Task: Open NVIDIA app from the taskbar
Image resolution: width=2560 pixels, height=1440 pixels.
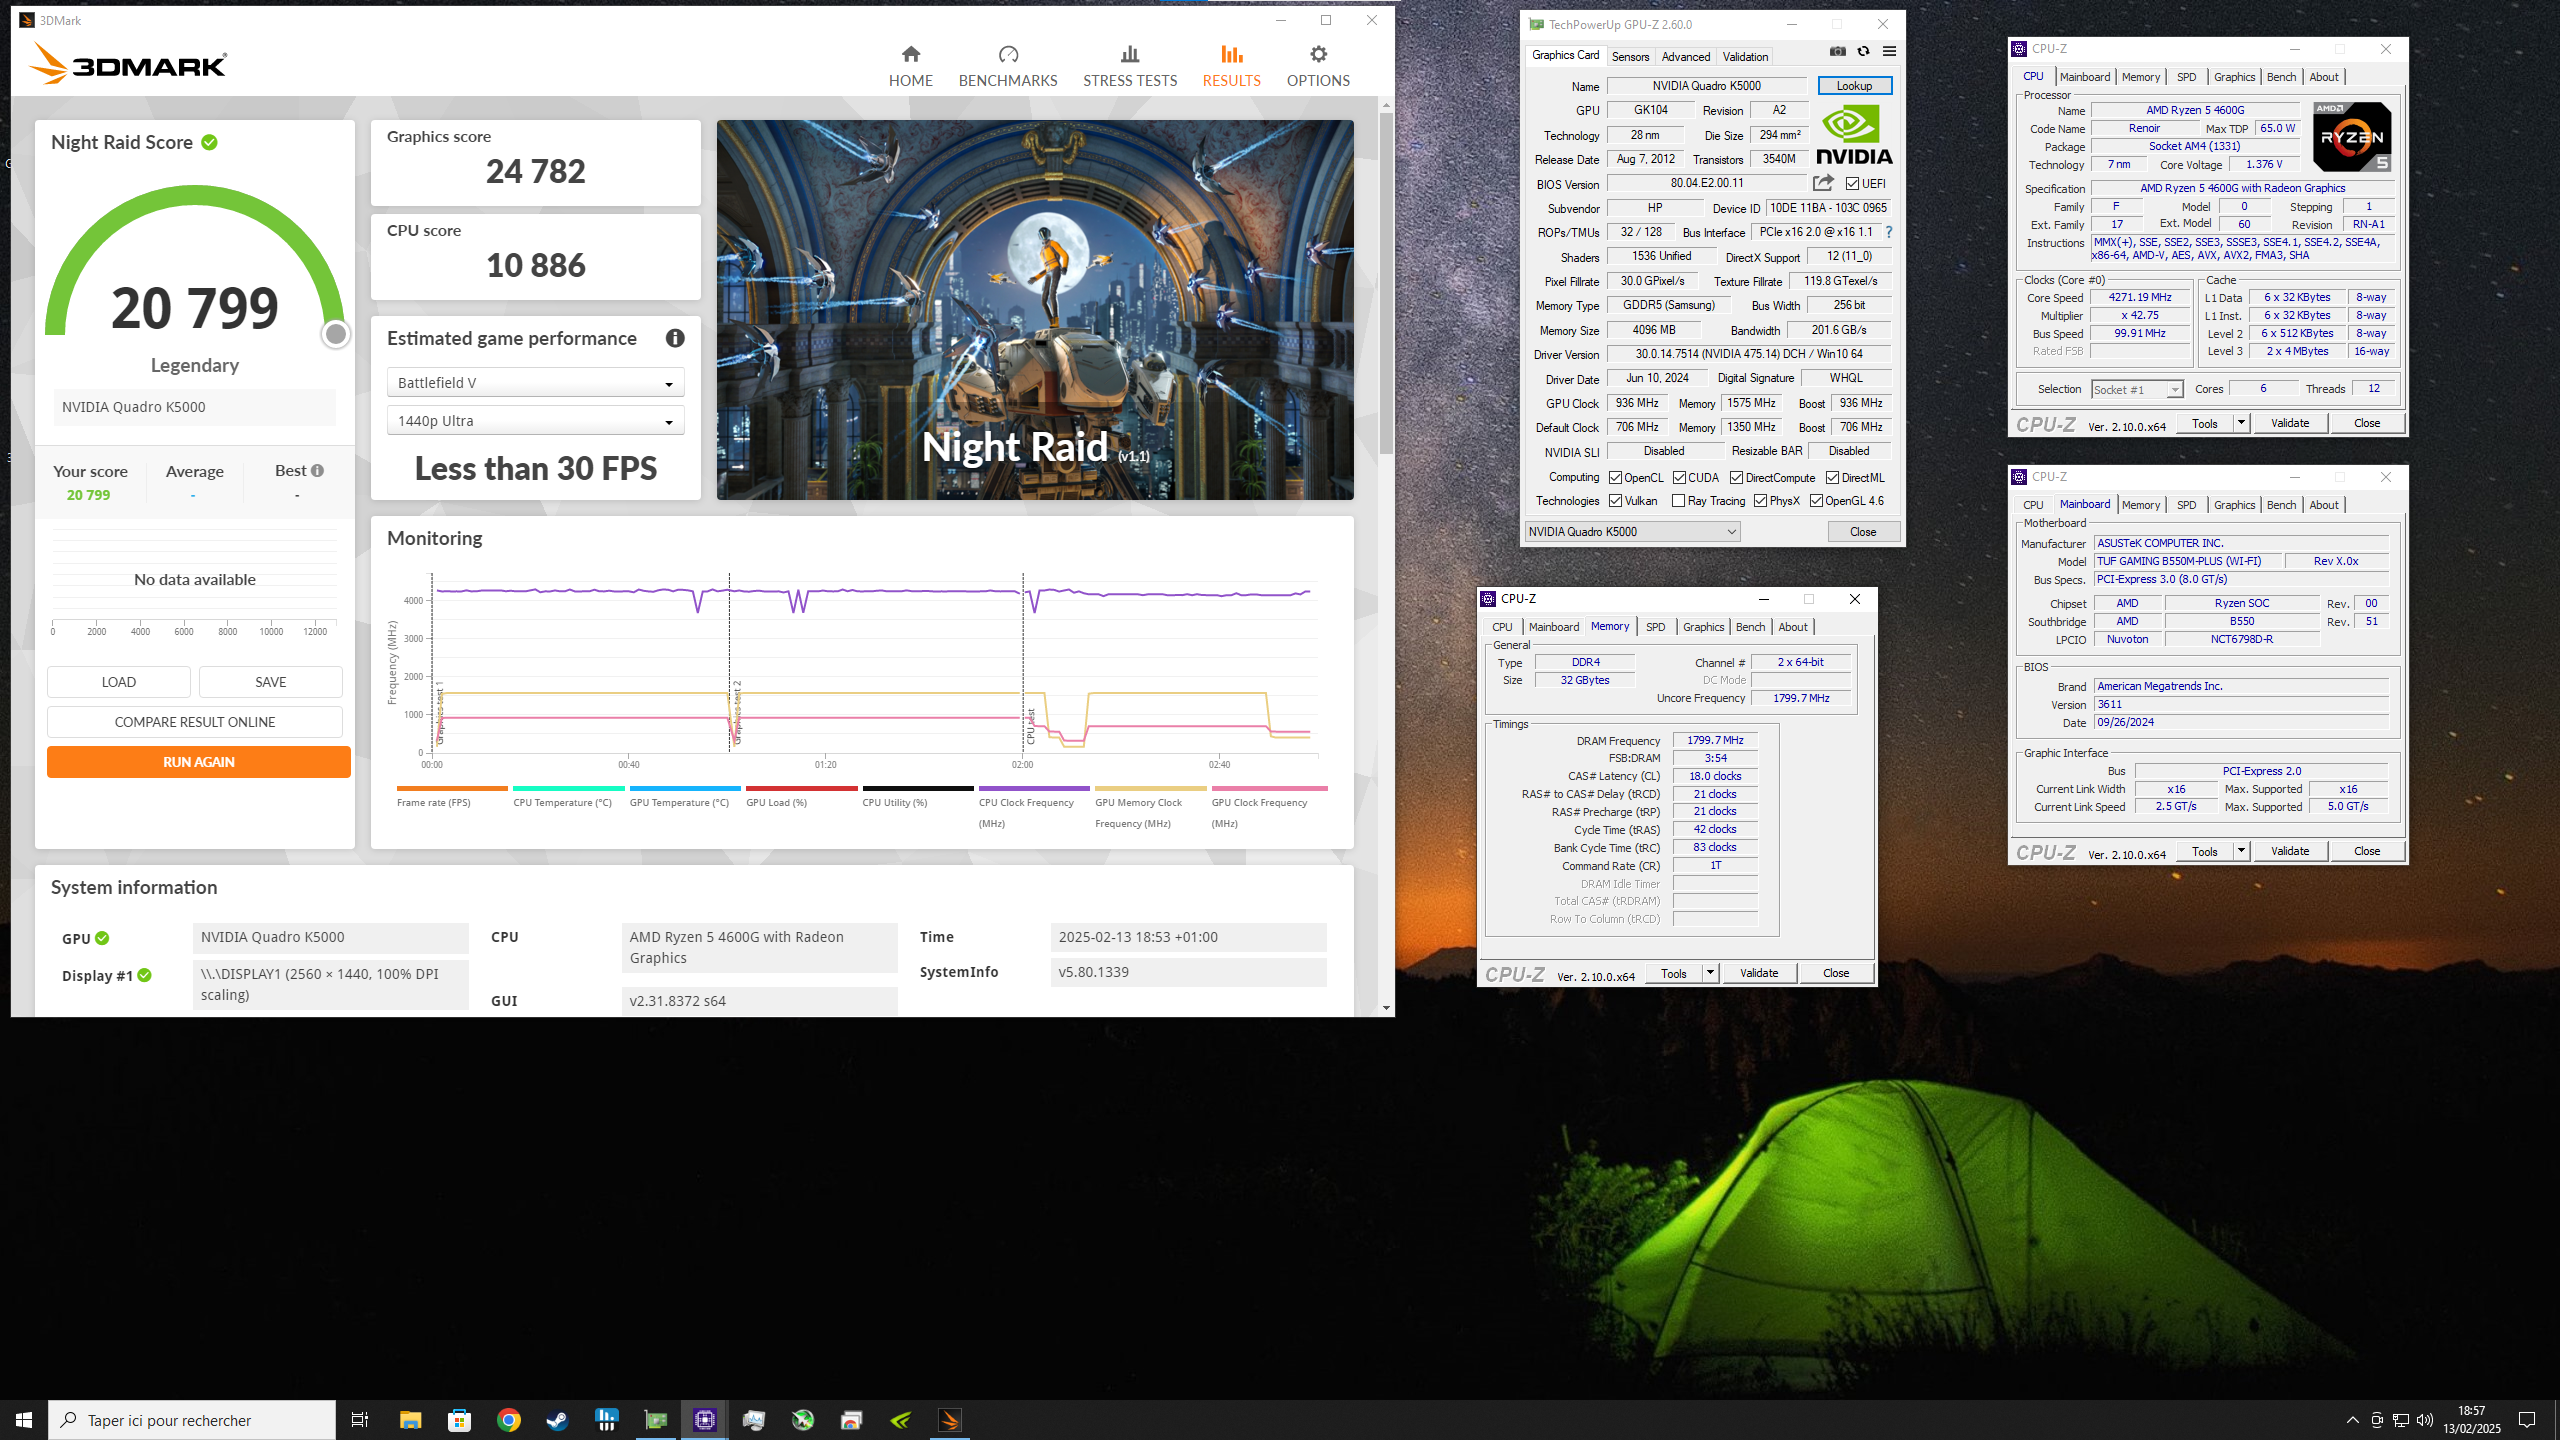Action: 901,1420
